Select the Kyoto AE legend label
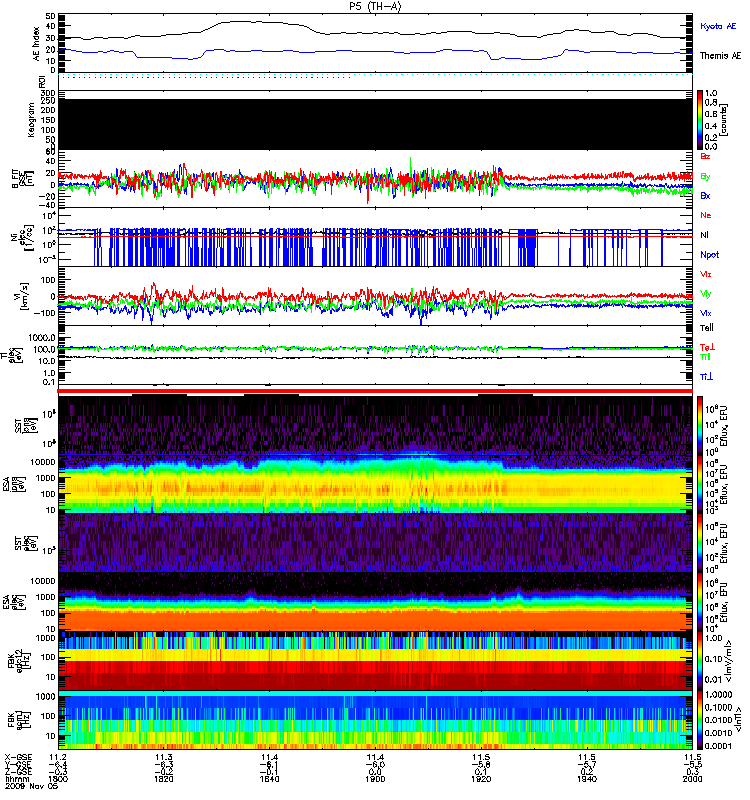The width and height of the screenshot is (750, 800). [718, 27]
